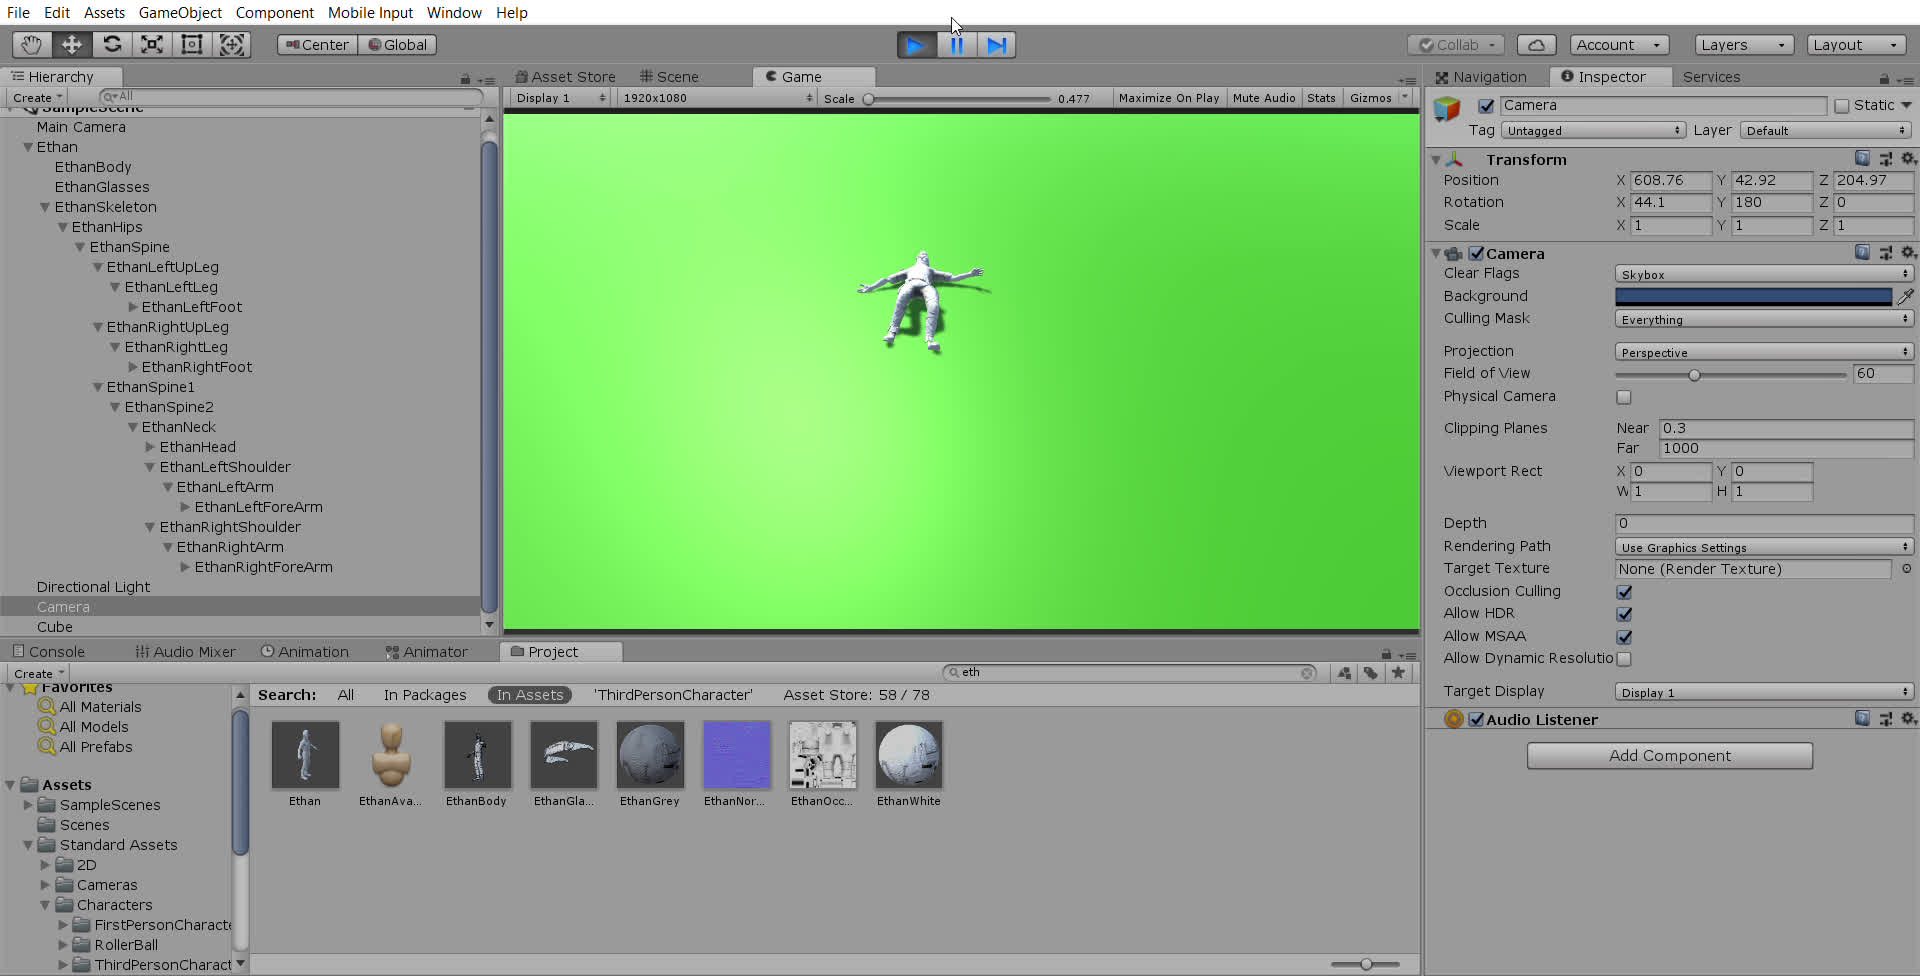This screenshot has height=976, width=1920.
Task: Toggle the Static checkbox
Action: coord(1842,106)
